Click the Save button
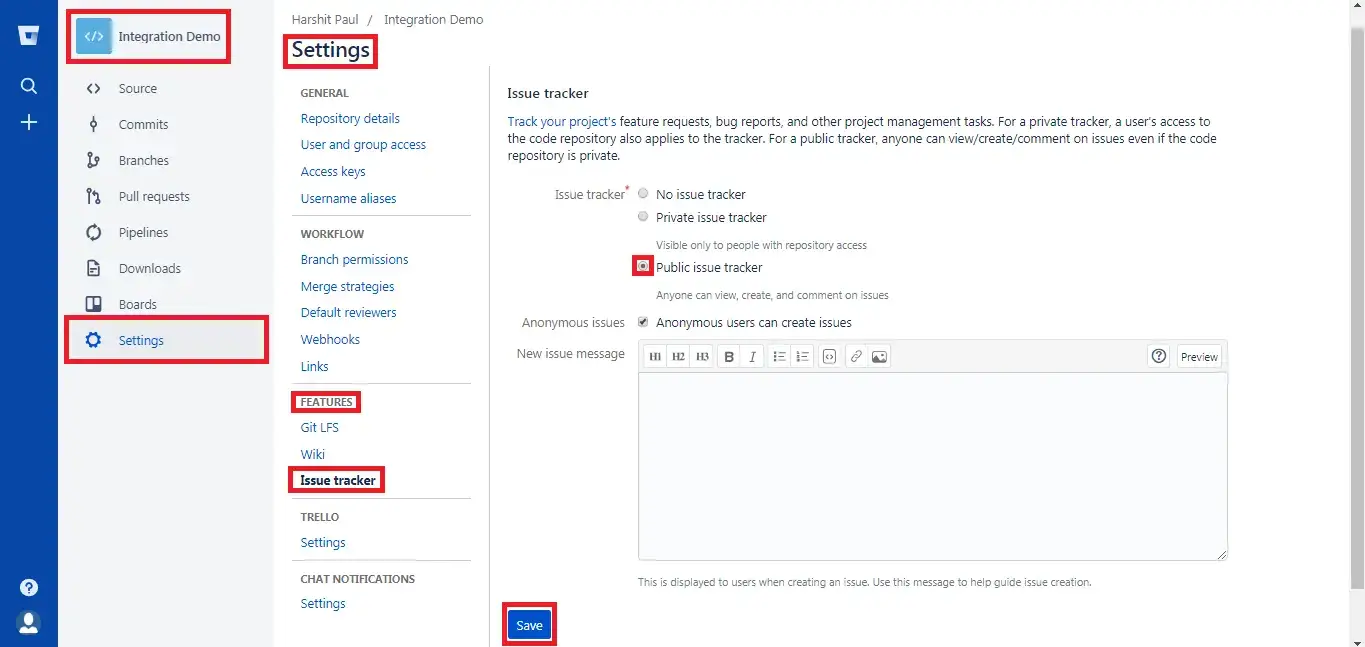 click(529, 625)
